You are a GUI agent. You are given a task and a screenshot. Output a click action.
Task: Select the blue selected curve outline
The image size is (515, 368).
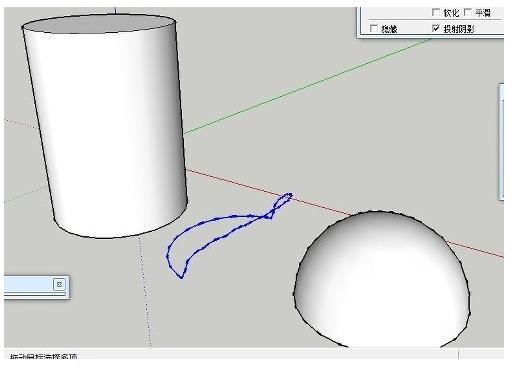pyautogui.click(x=228, y=235)
